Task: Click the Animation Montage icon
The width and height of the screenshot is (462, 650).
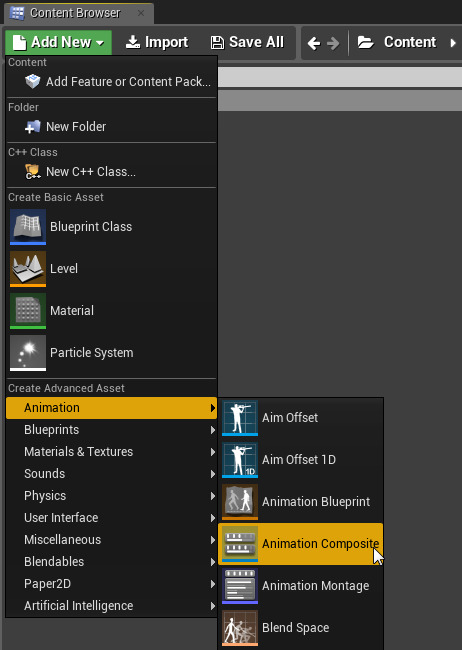Action: pyautogui.click(x=240, y=586)
